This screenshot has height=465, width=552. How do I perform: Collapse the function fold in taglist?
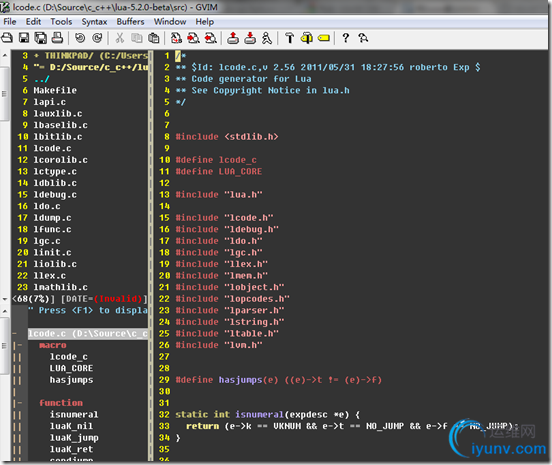17,403
